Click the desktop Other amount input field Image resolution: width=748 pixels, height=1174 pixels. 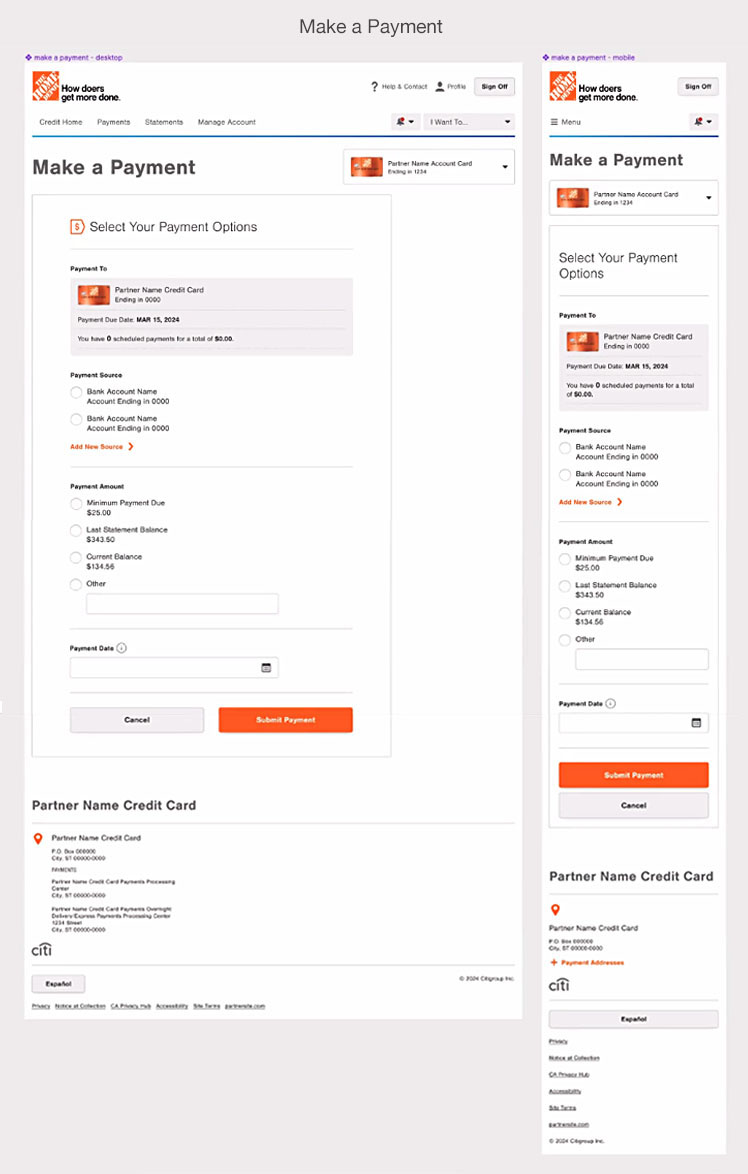pyautogui.click(x=182, y=604)
